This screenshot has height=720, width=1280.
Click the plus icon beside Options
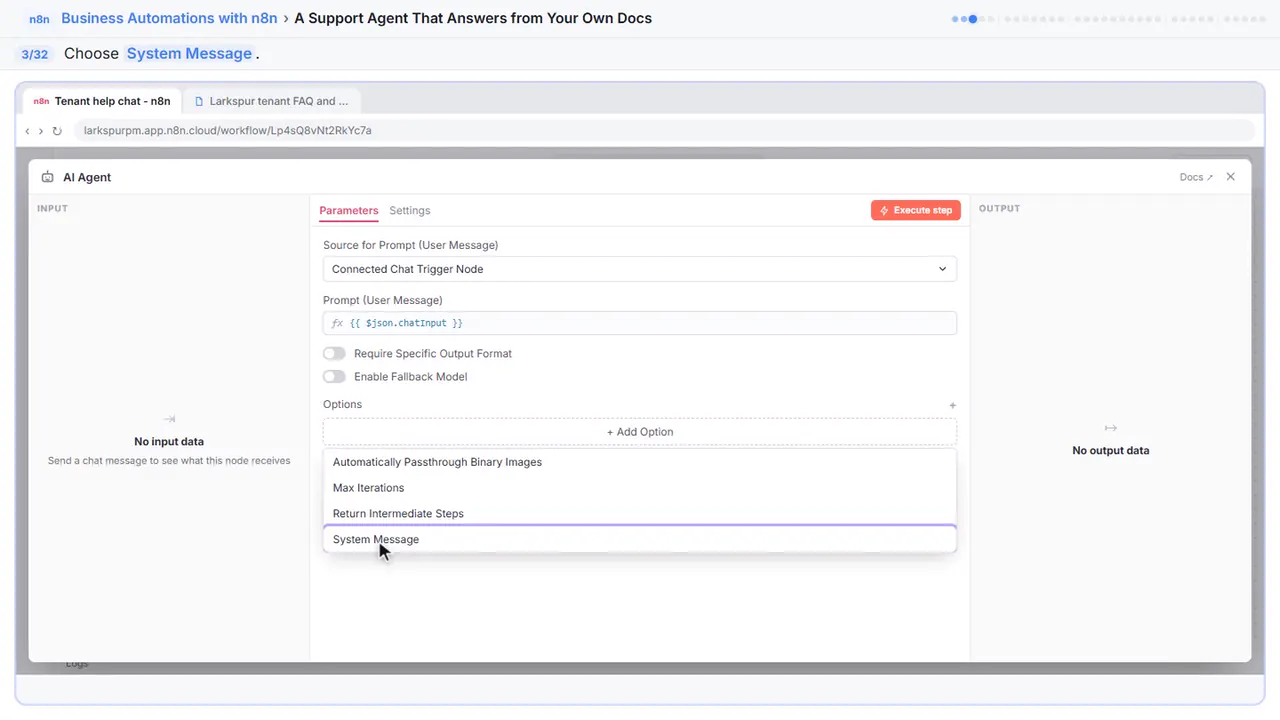coord(952,405)
